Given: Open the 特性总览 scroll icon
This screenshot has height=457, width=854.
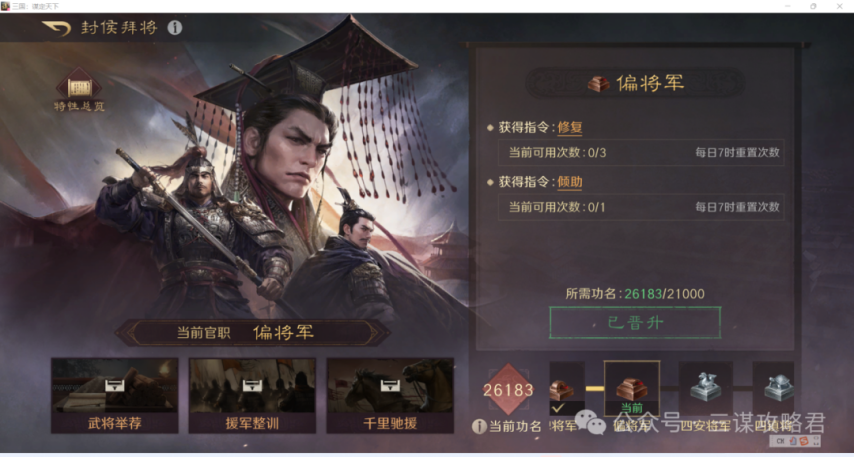Looking at the screenshot, I should (x=79, y=86).
